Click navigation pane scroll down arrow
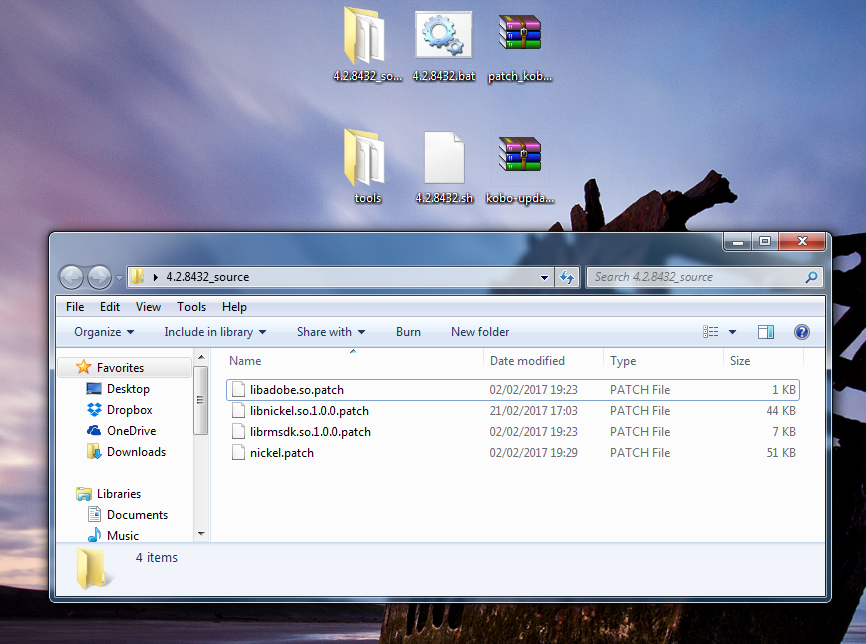Viewport: 866px width, 644px height. click(201, 534)
